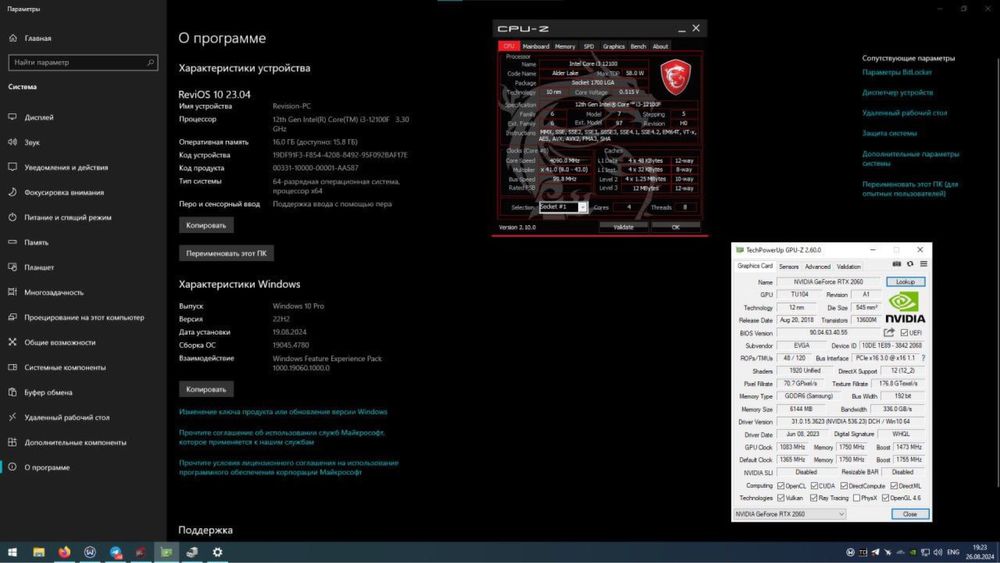Open the Settings gear in the taskbar
1000x563 pixels.
pyautogui.click(x=217, y=552)
